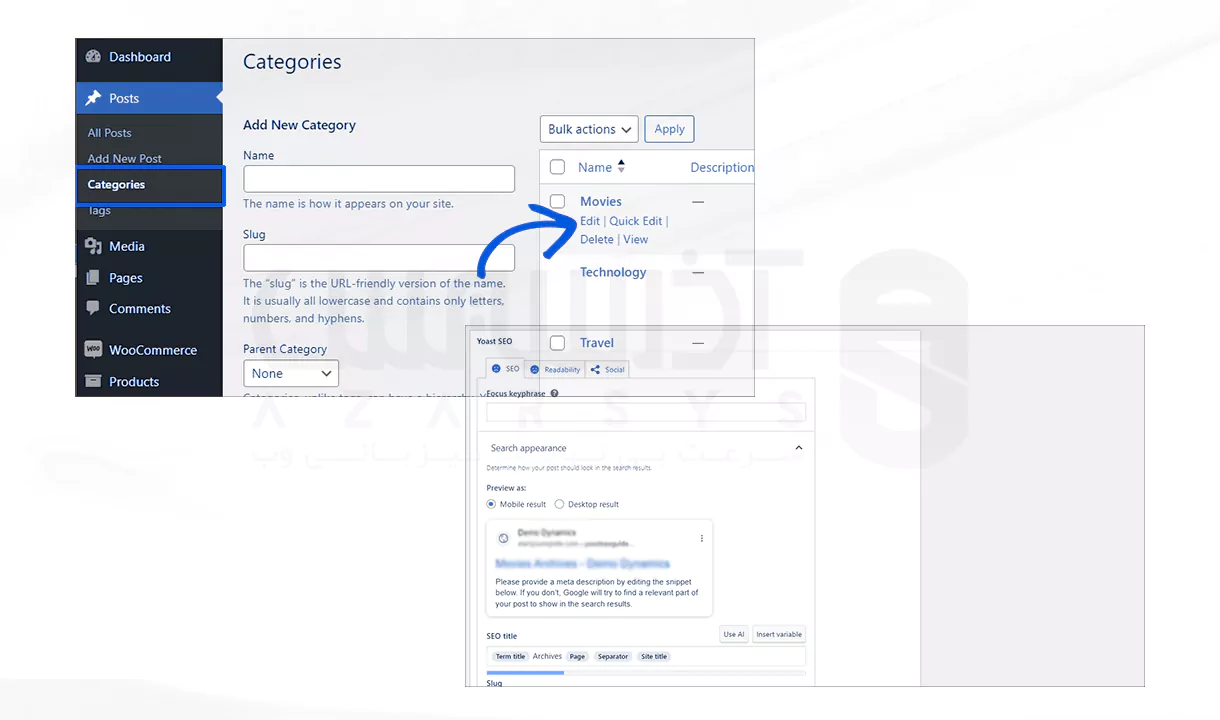1220x720 pixels.
Task: Click the category Name input field
Action: point(379,179)
